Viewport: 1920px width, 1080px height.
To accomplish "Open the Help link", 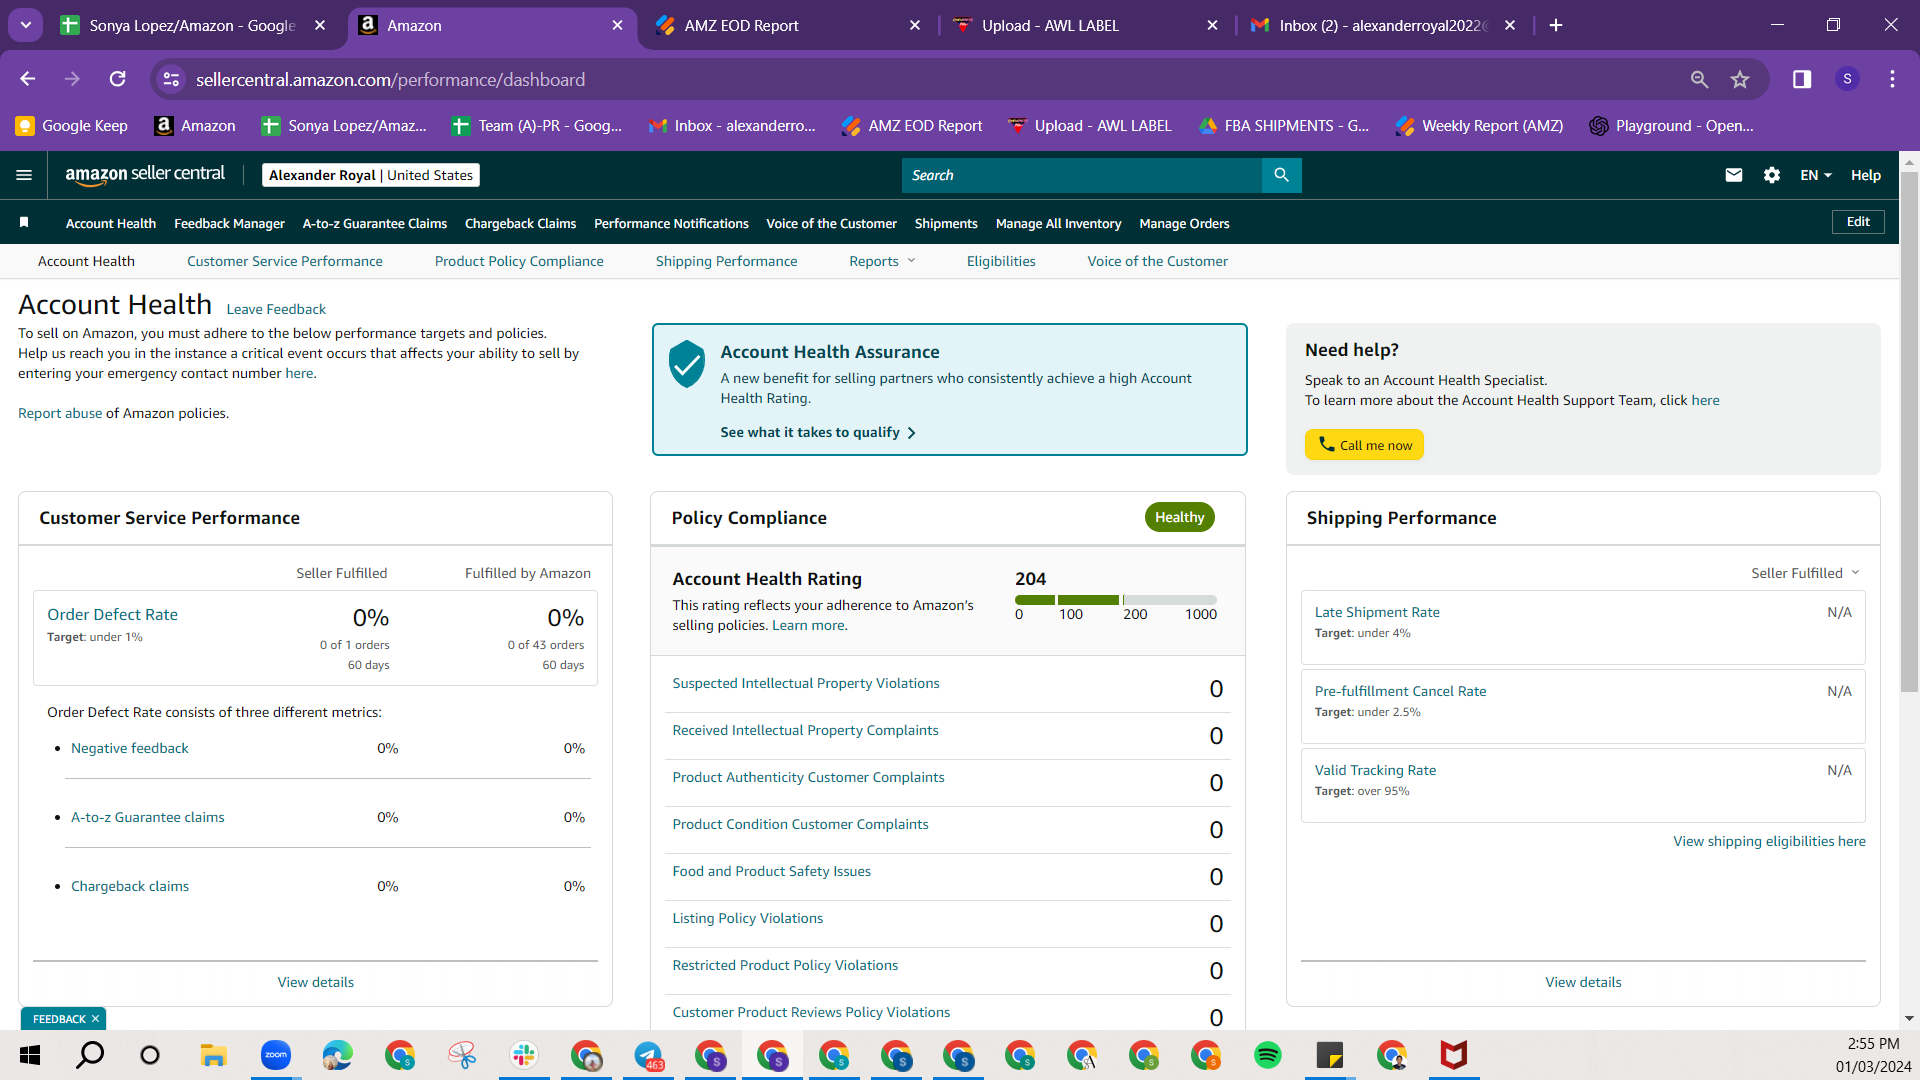I will 1865,175.
